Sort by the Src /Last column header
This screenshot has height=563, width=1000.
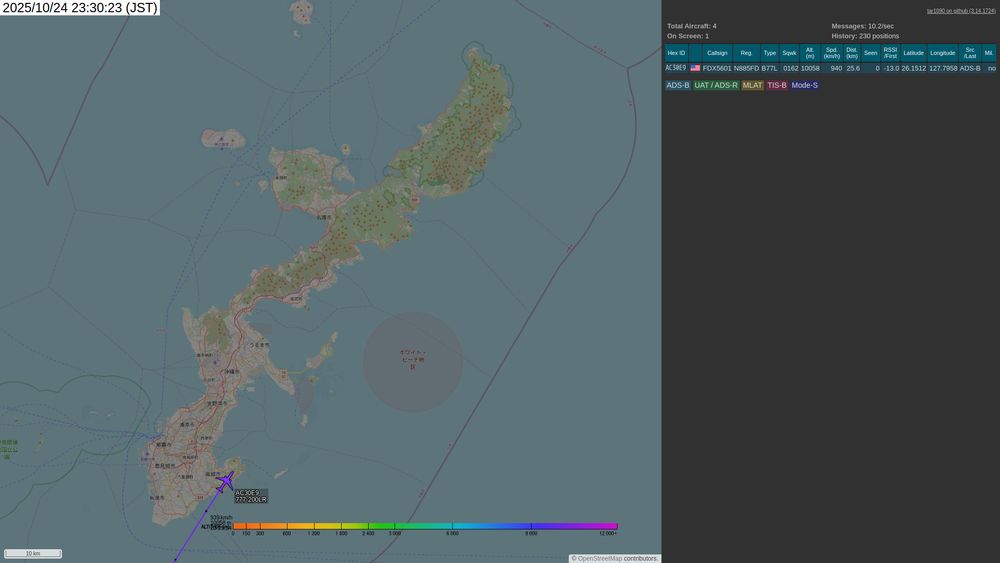click(x=970, y=53)
